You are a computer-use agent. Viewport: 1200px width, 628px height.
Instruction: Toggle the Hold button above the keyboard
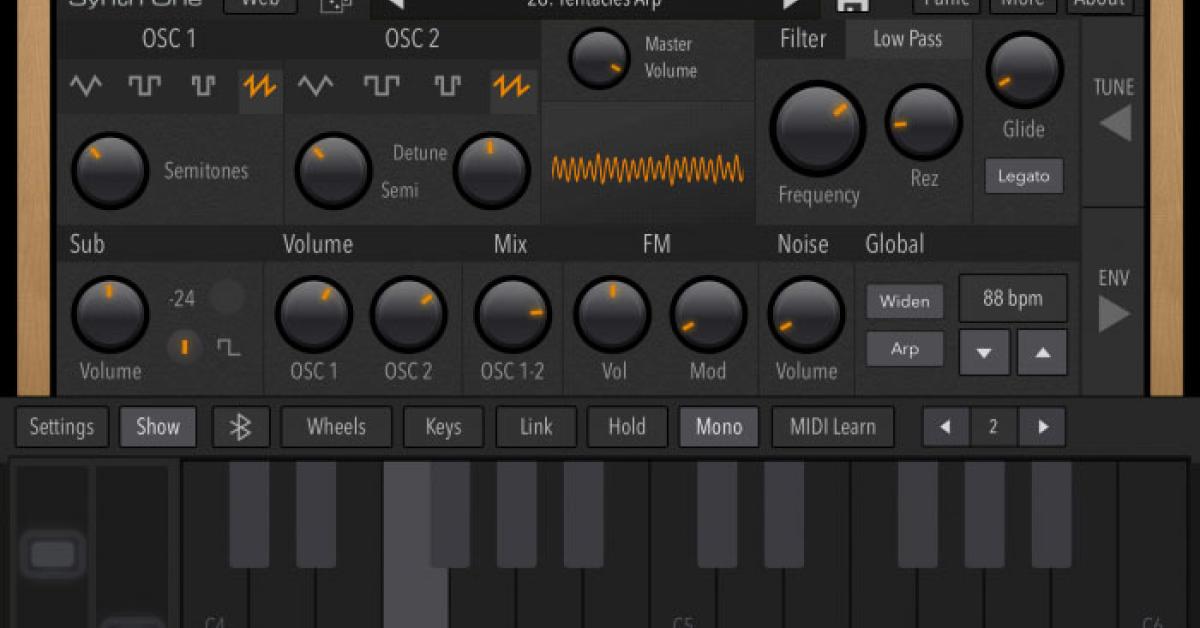[x=627, y=426]
